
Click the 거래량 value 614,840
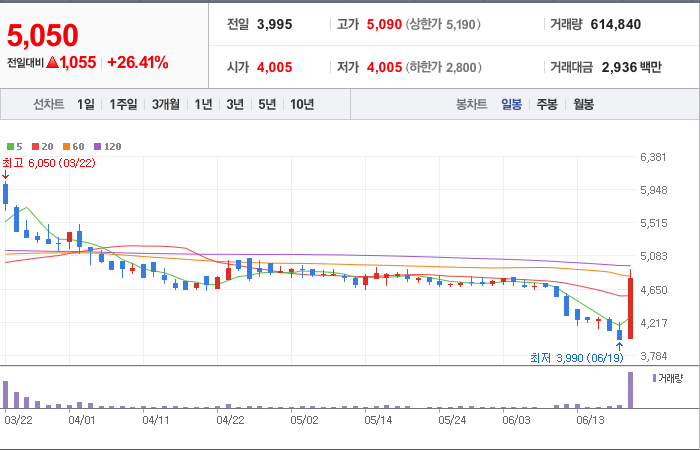(616, 24)
